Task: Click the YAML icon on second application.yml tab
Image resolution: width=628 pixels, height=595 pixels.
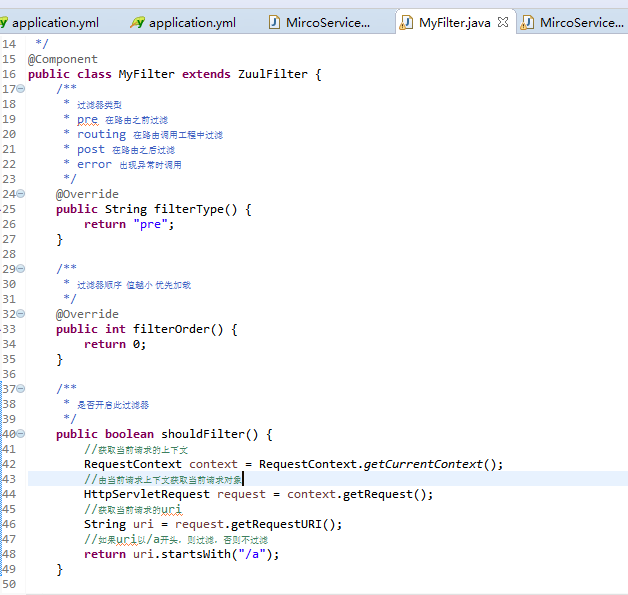Action: (x=137, y=22)
